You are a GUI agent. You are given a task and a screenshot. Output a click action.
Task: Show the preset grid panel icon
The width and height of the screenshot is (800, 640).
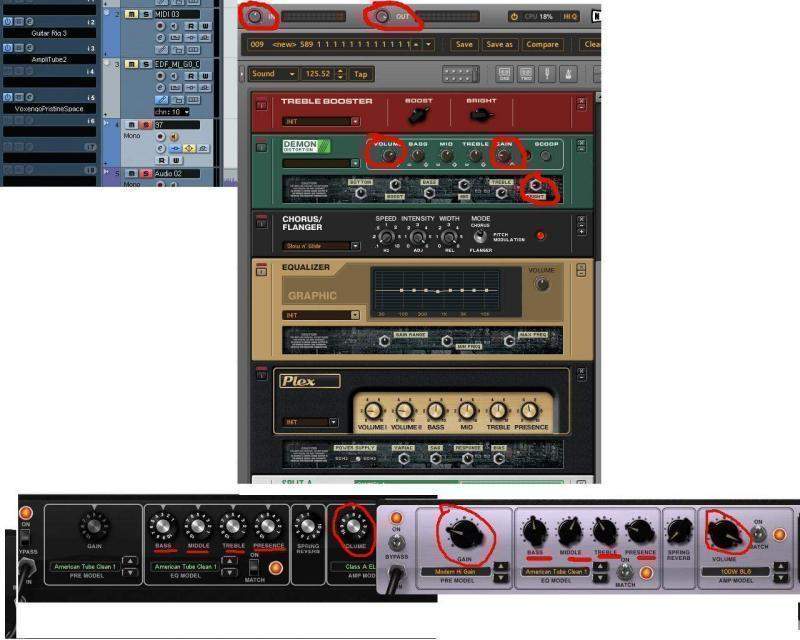pyautogui.click(x=461, y=75)
